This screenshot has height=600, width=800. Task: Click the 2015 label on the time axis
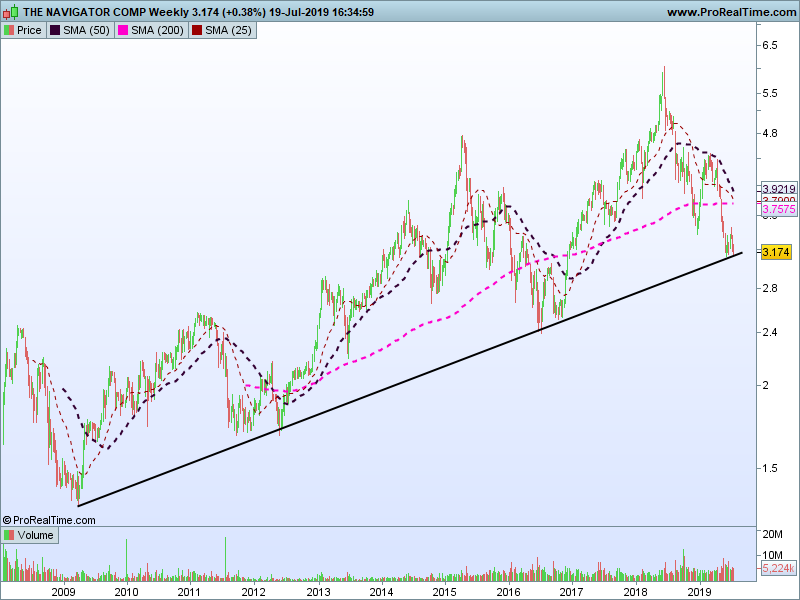444,592
